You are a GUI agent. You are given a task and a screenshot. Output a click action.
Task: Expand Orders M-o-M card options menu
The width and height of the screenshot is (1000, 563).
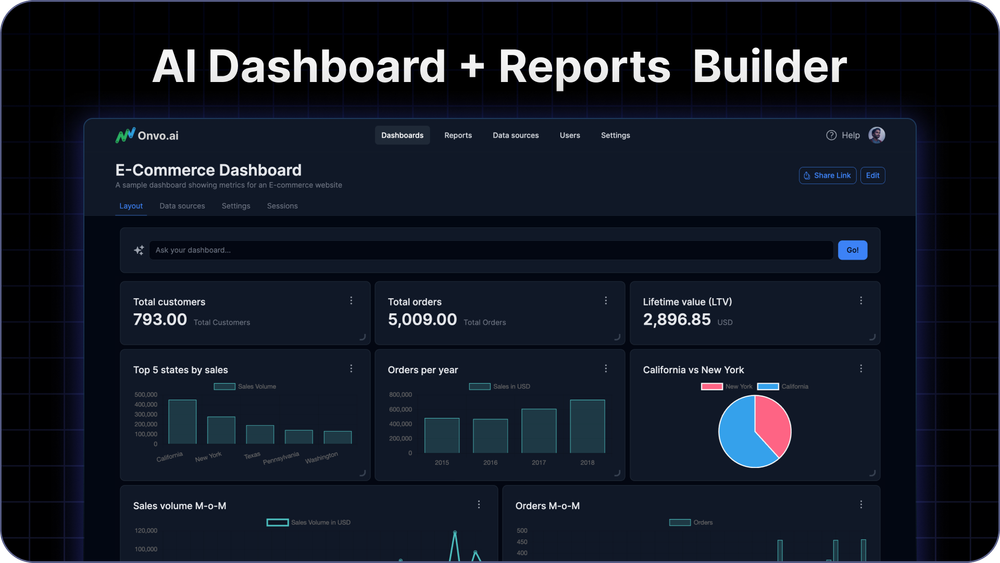click(861, 505)
